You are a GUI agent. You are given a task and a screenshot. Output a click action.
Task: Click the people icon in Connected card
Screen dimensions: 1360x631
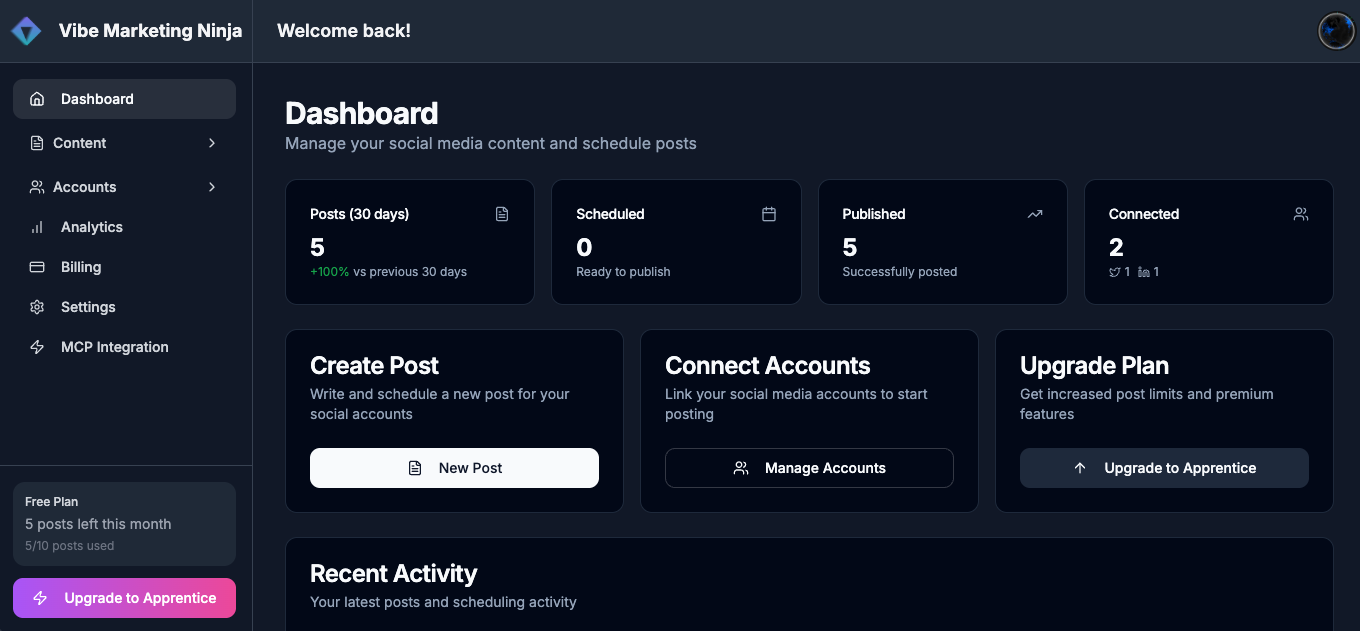click(1301, 214)
